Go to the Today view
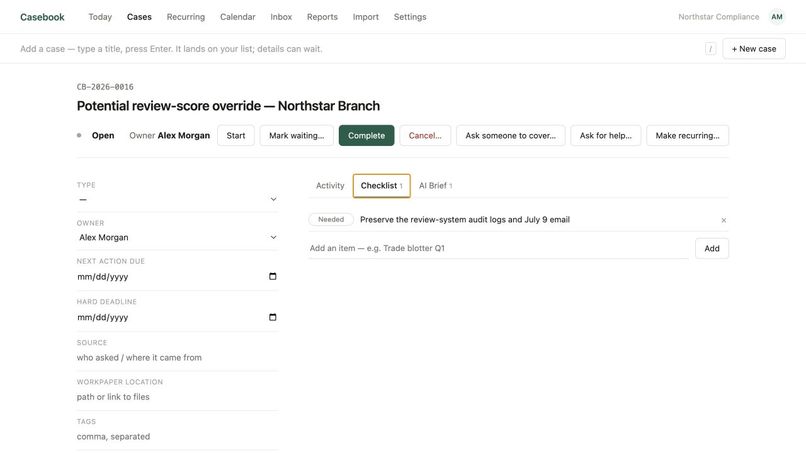 [x=100, y=17]
